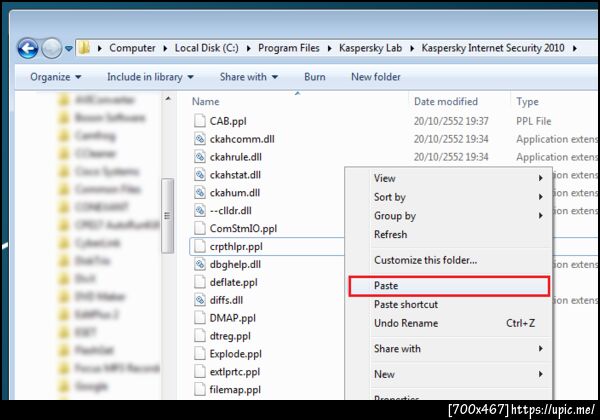
Task: Click Kaspersky Internet Security 2010 breadcrumb
Action: 493,48
